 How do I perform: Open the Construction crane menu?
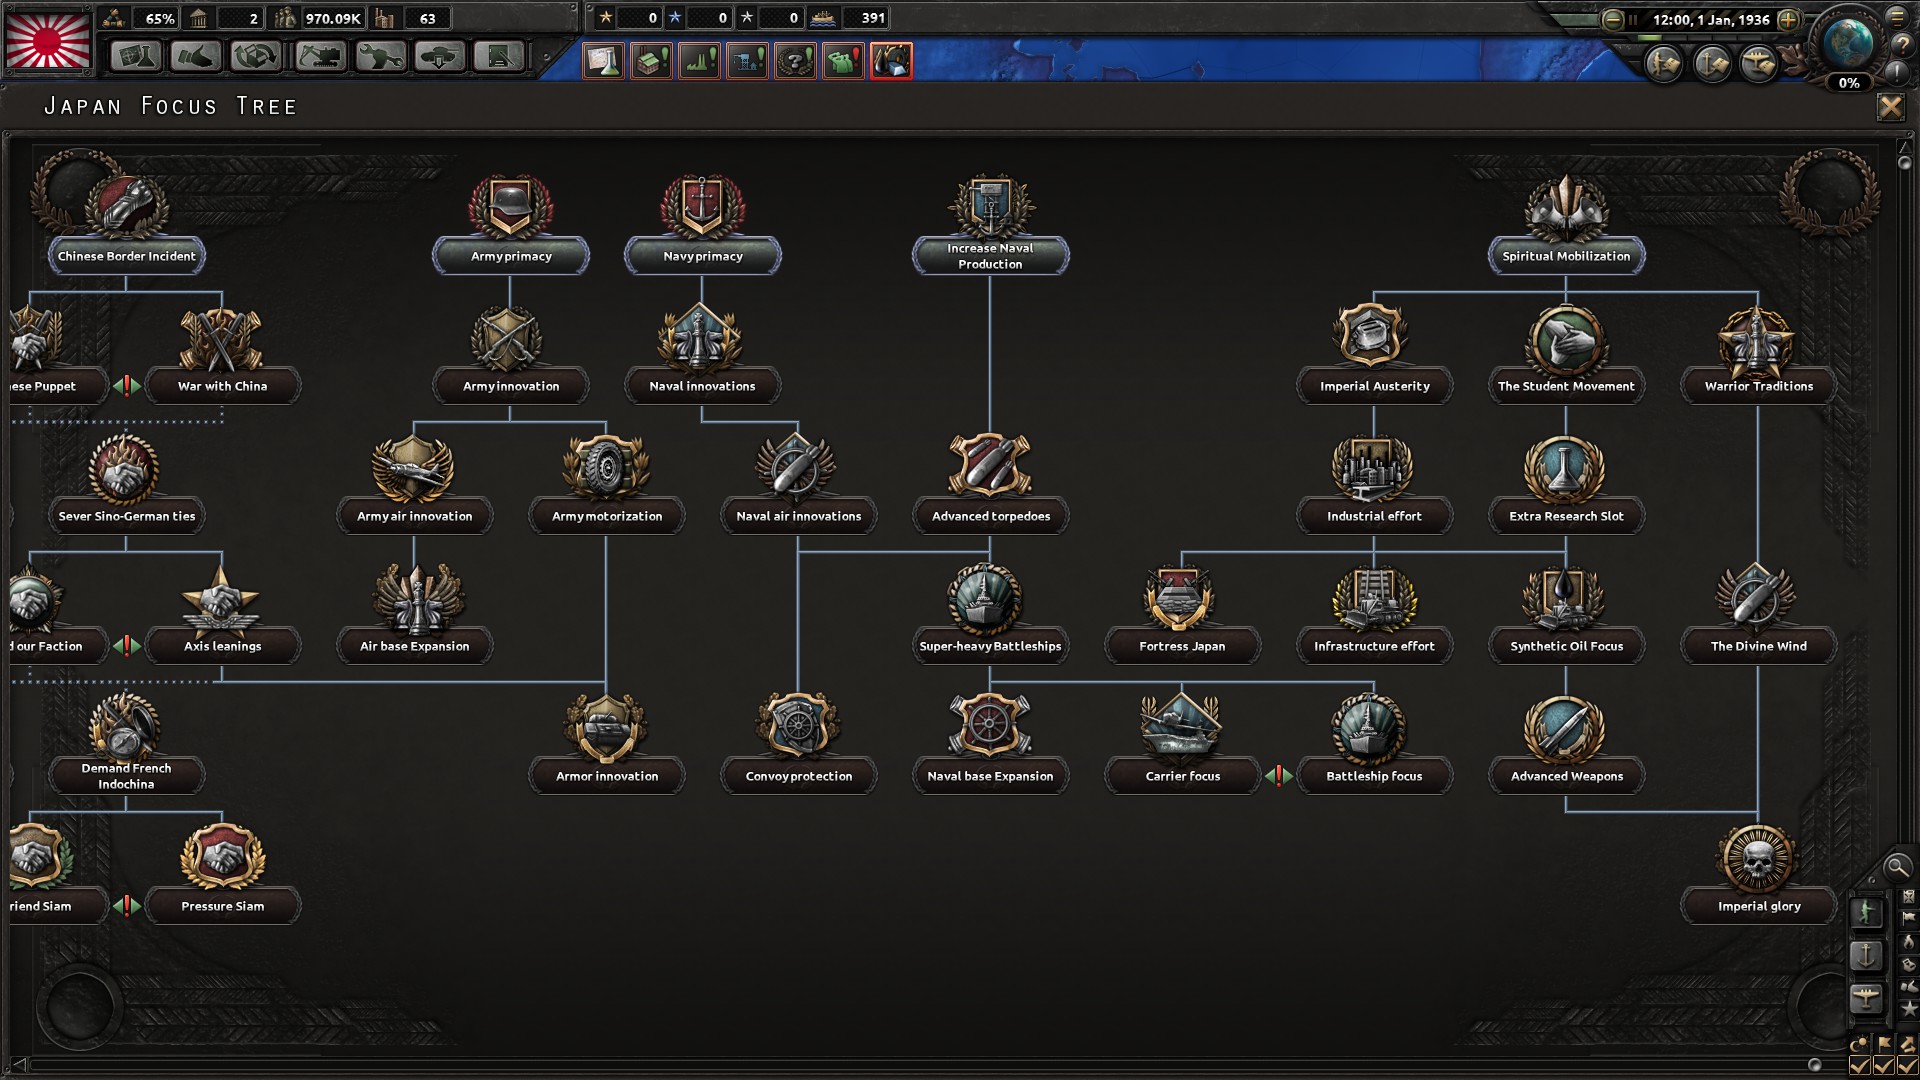click(x=320, y=57)
